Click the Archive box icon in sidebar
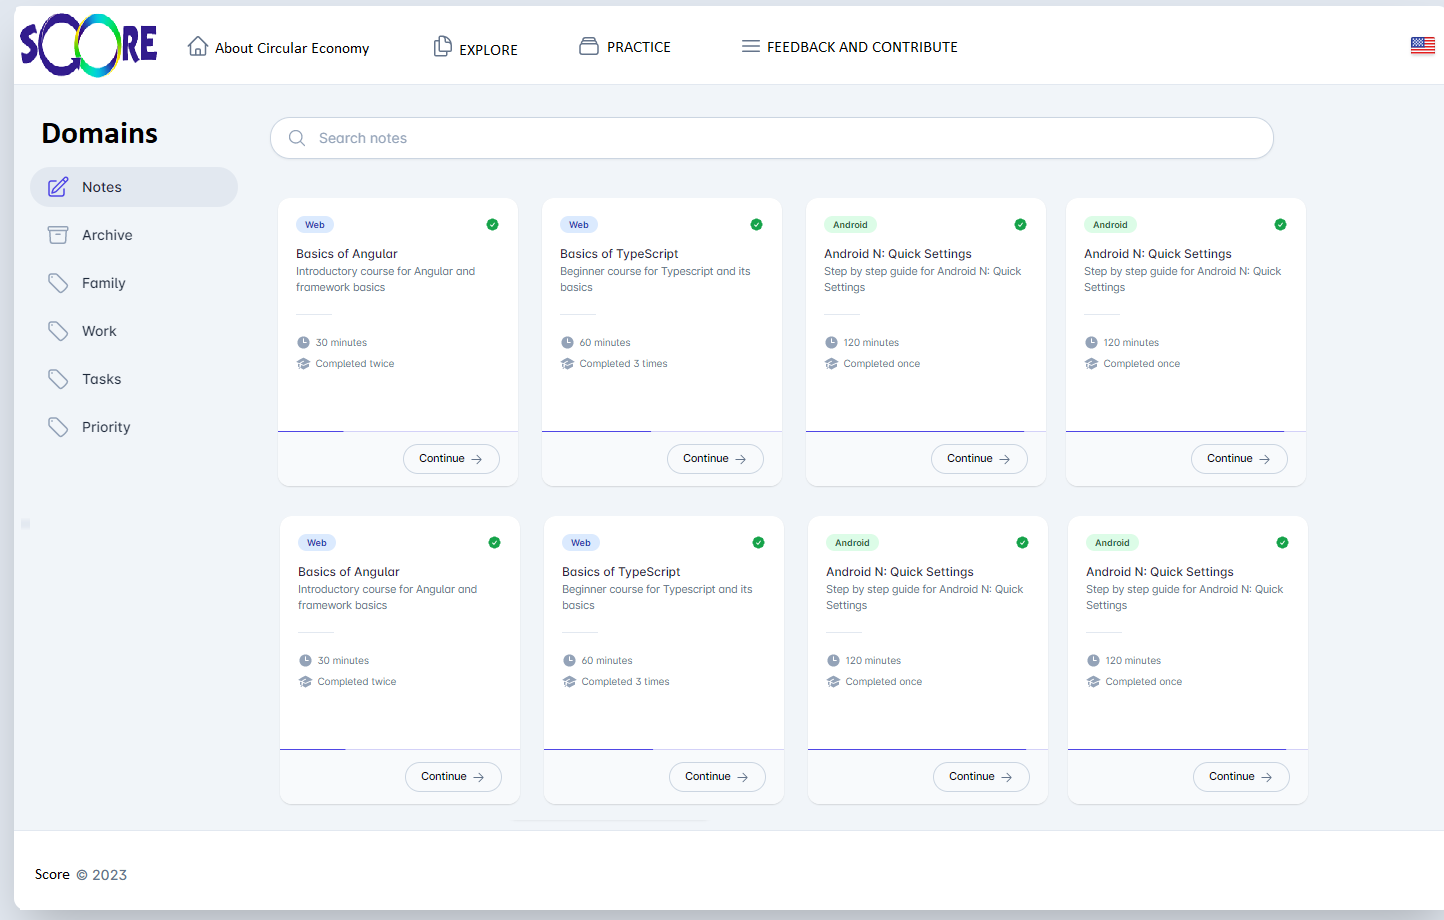Viewport: 1444px width, 920px height. coord(58,235)
